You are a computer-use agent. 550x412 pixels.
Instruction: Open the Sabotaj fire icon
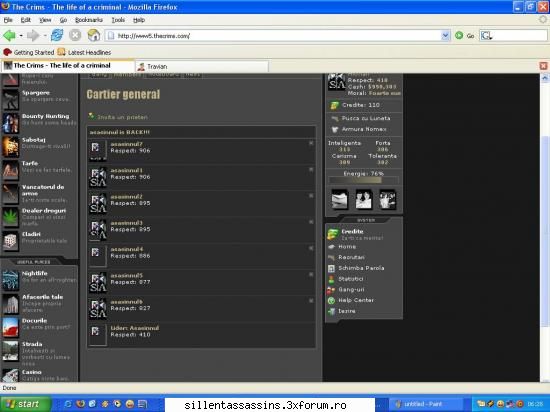pyautogui.click(x=10, y=146)
